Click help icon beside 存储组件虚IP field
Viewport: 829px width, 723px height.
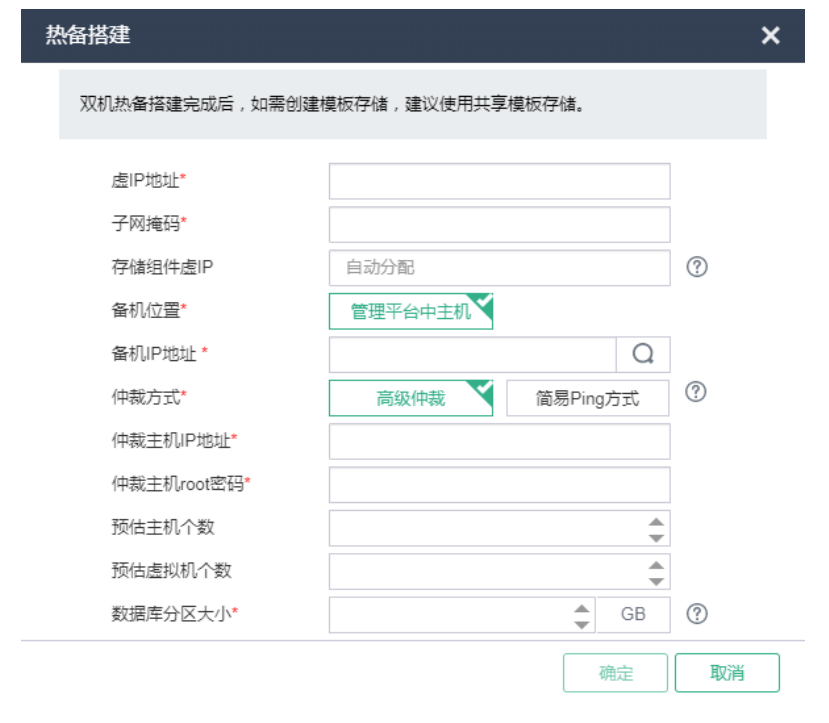click(x=697, y=267)
